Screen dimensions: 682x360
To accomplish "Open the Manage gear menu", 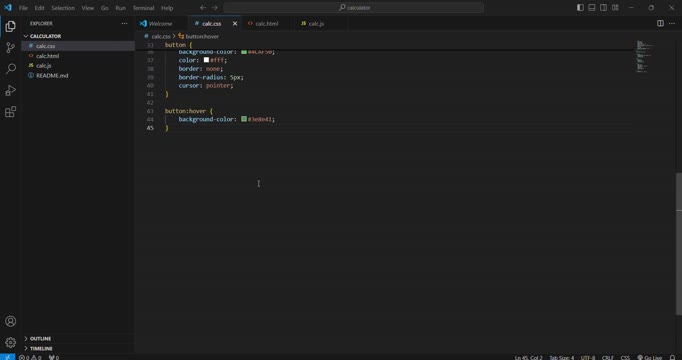I will [10, 343].
